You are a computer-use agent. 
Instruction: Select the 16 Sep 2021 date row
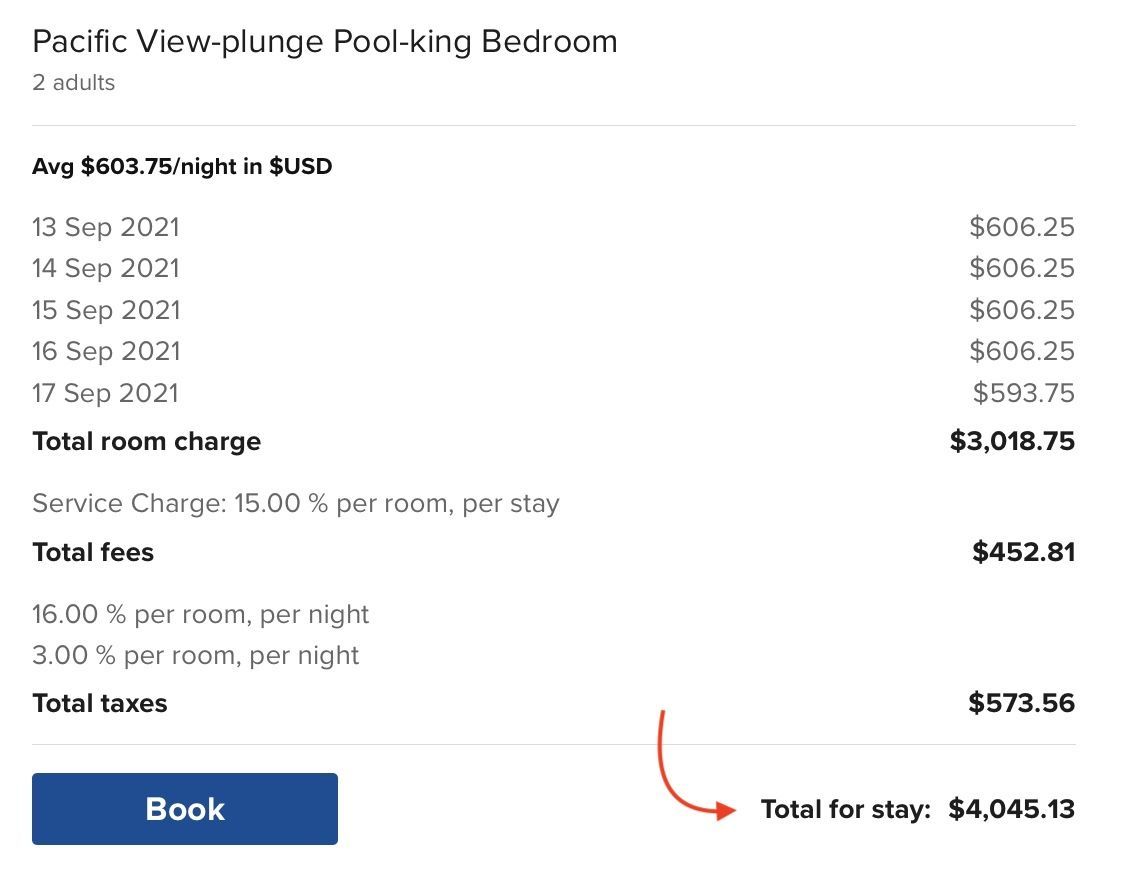[x=554, y=351]
